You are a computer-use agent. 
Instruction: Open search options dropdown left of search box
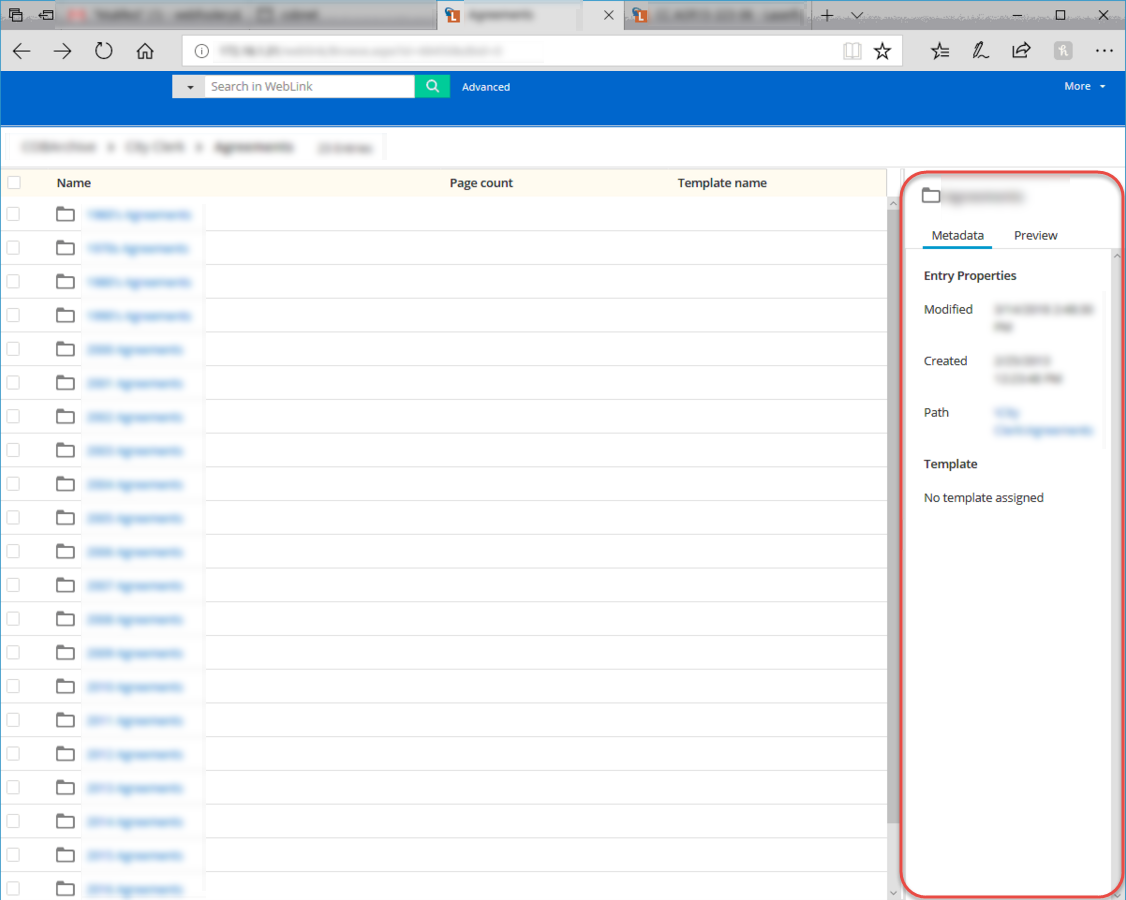(189, 87)
